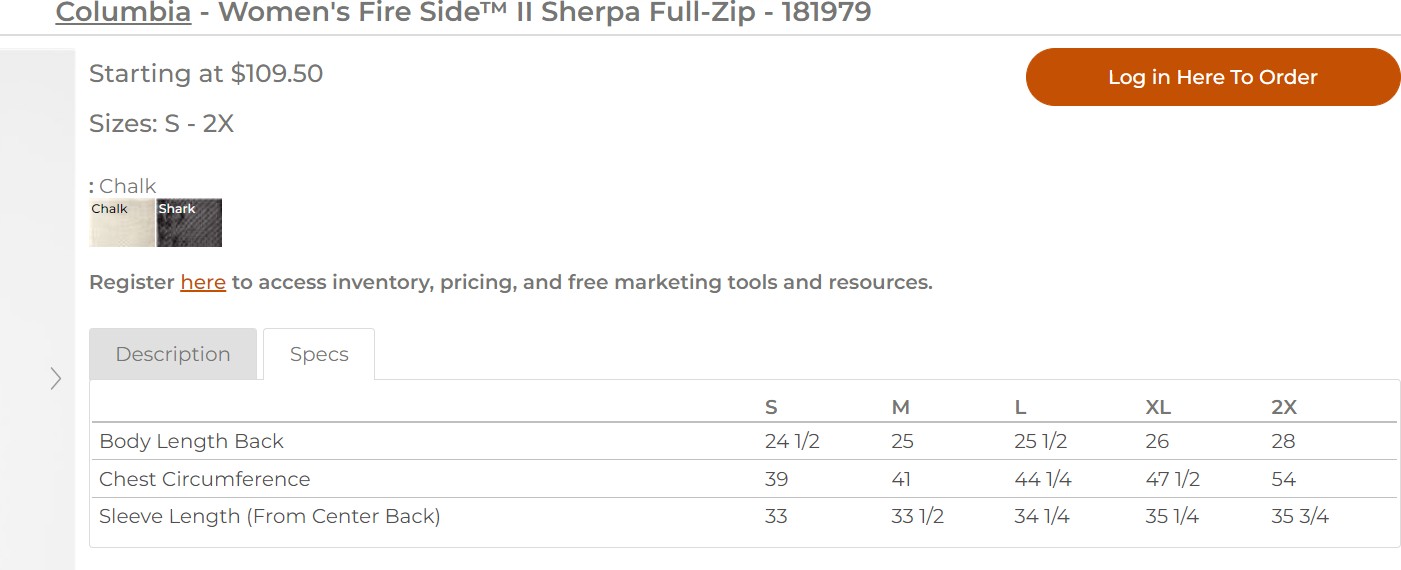The image size is (1401, 570).
Task: Click the XL size column header
Action: pos(1158,407)
